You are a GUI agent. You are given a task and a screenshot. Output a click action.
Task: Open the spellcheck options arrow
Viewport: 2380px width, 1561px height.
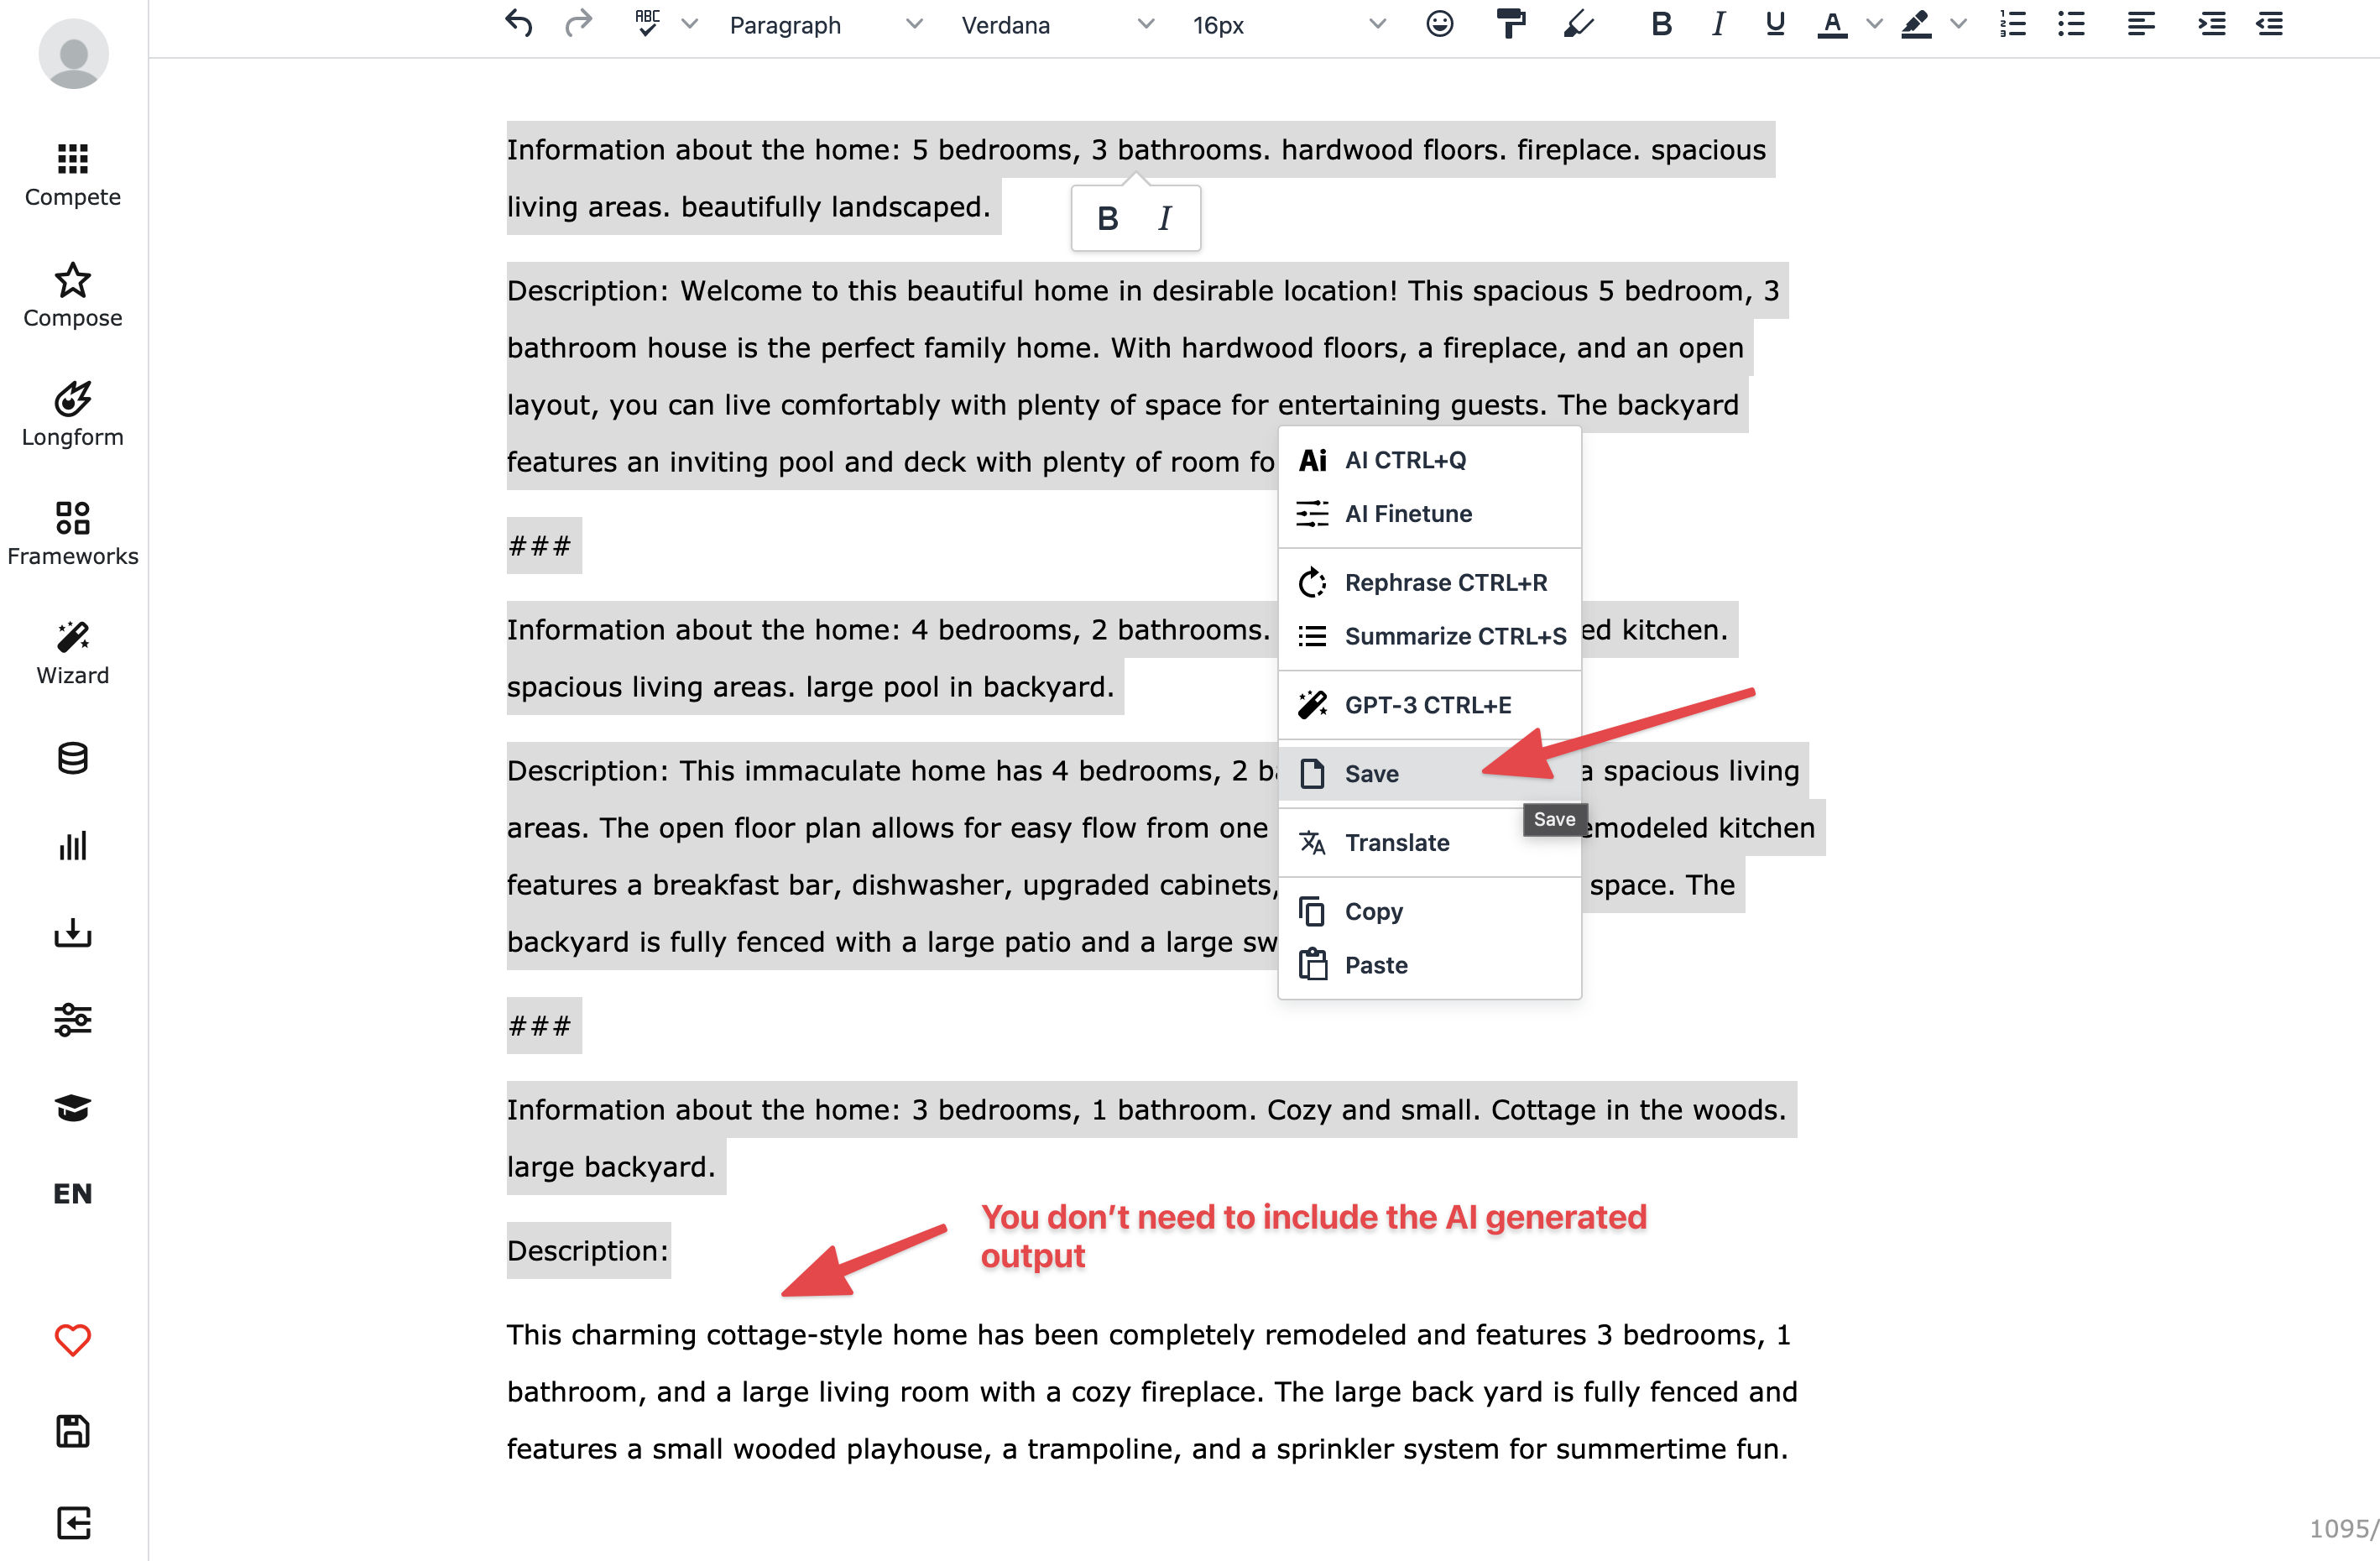(689, 24)
